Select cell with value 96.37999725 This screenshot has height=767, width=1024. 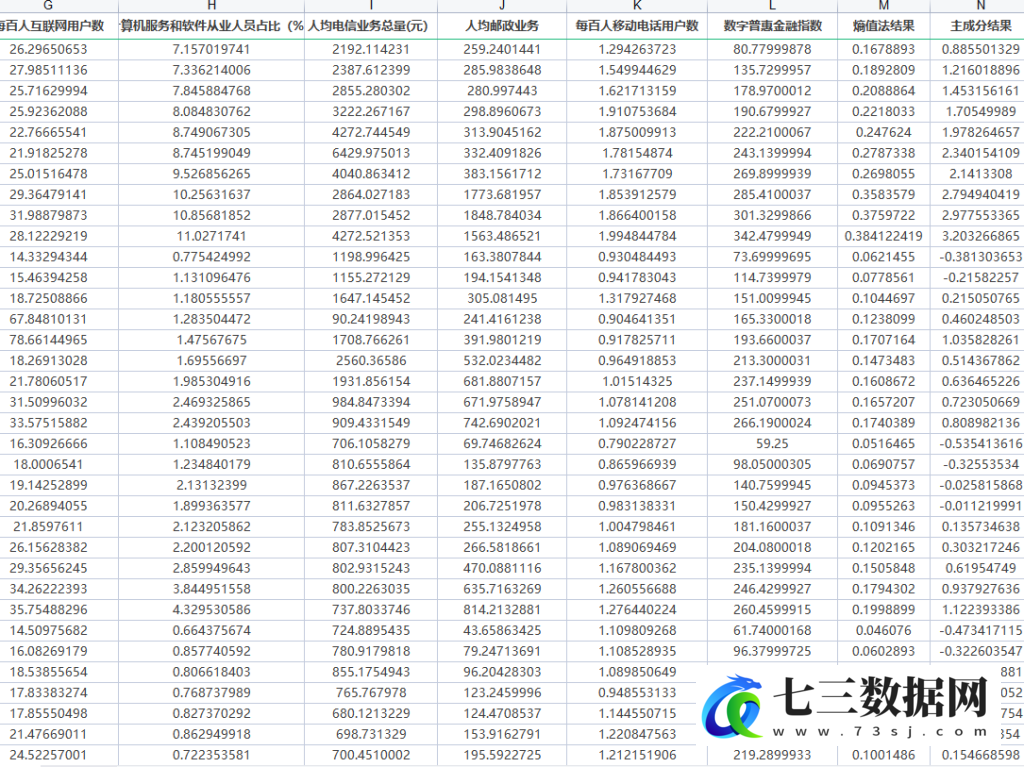(772, 651)
